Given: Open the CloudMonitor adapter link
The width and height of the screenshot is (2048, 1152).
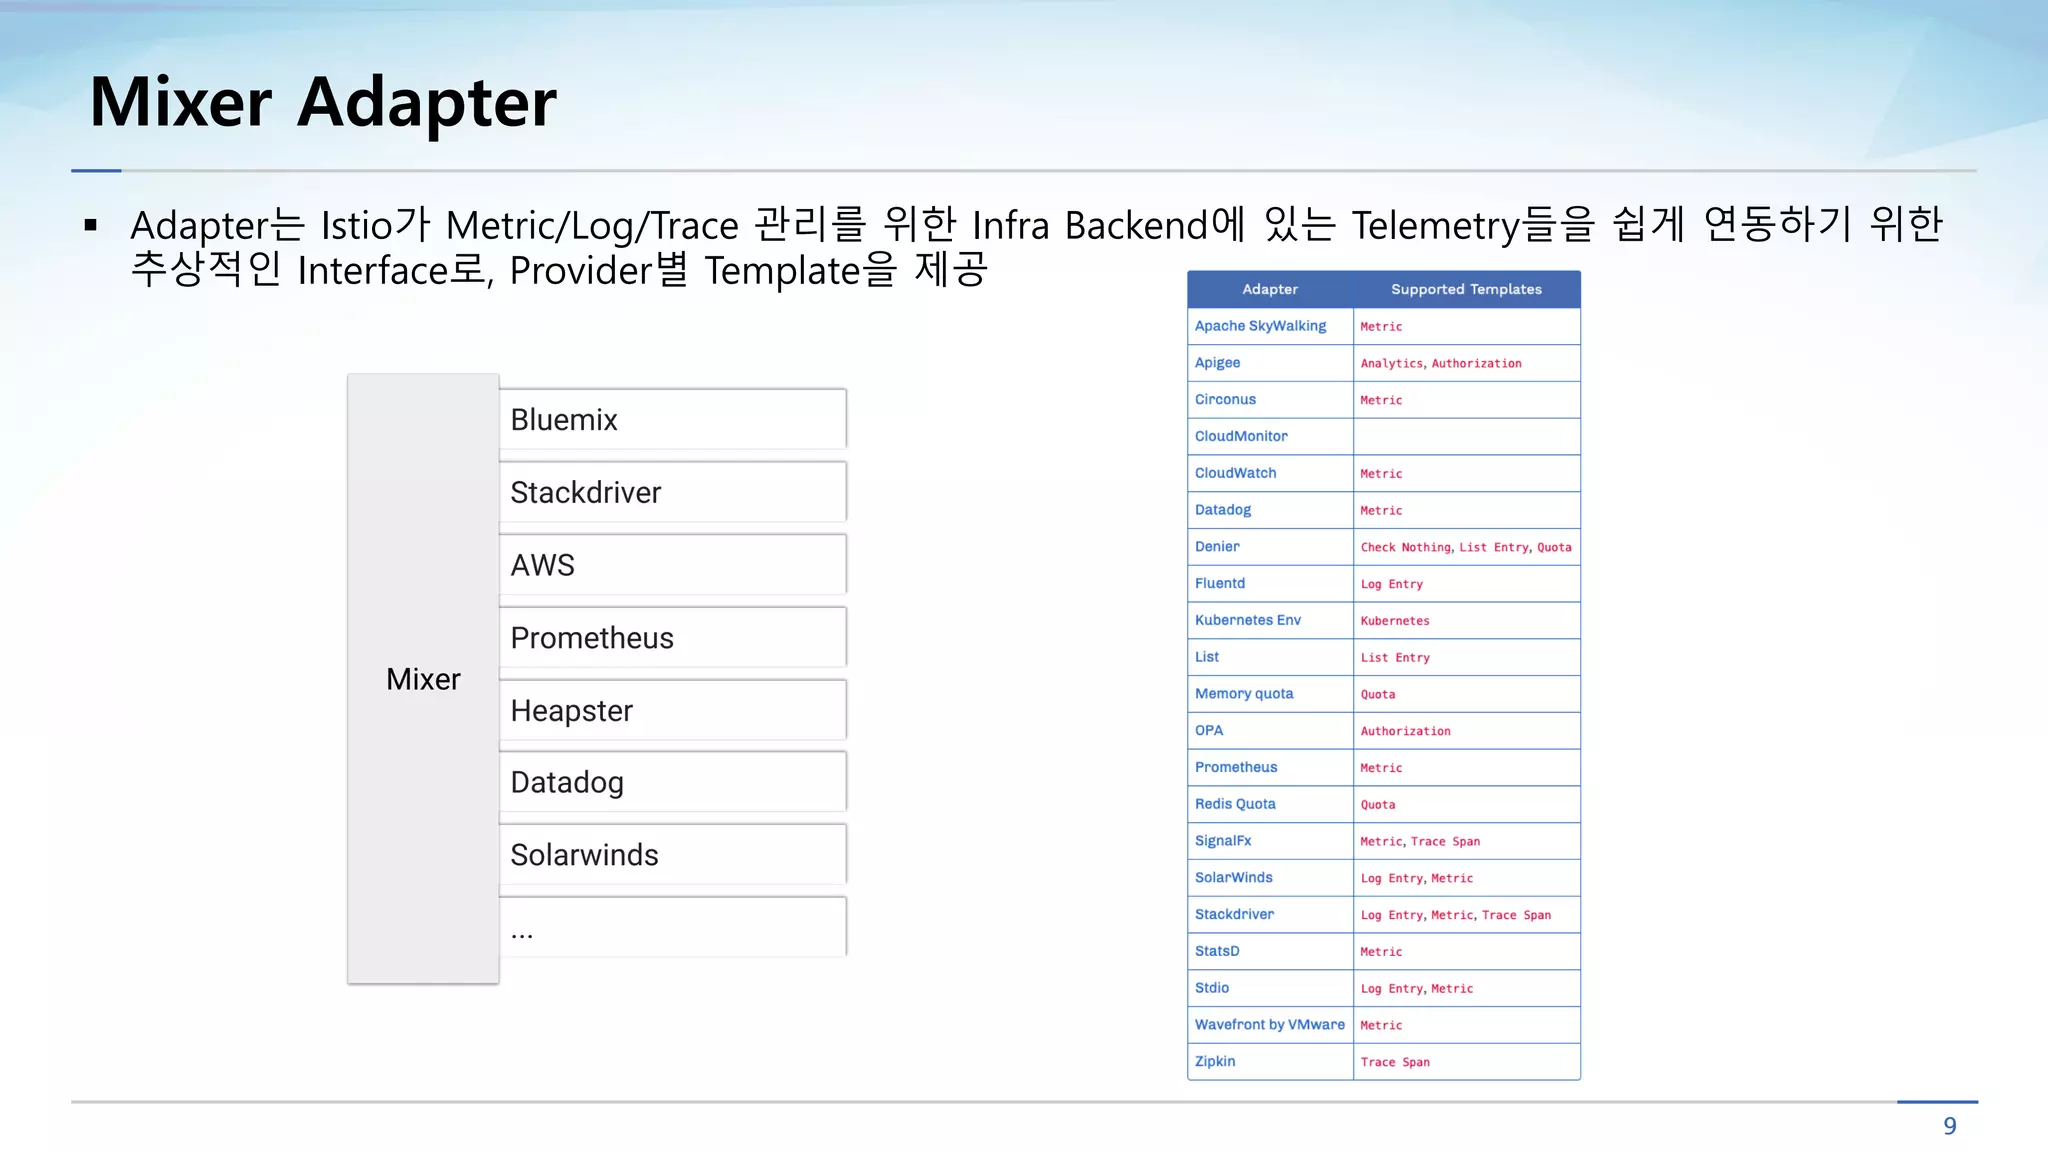Looking at the screenshot, I should 1241,436.
